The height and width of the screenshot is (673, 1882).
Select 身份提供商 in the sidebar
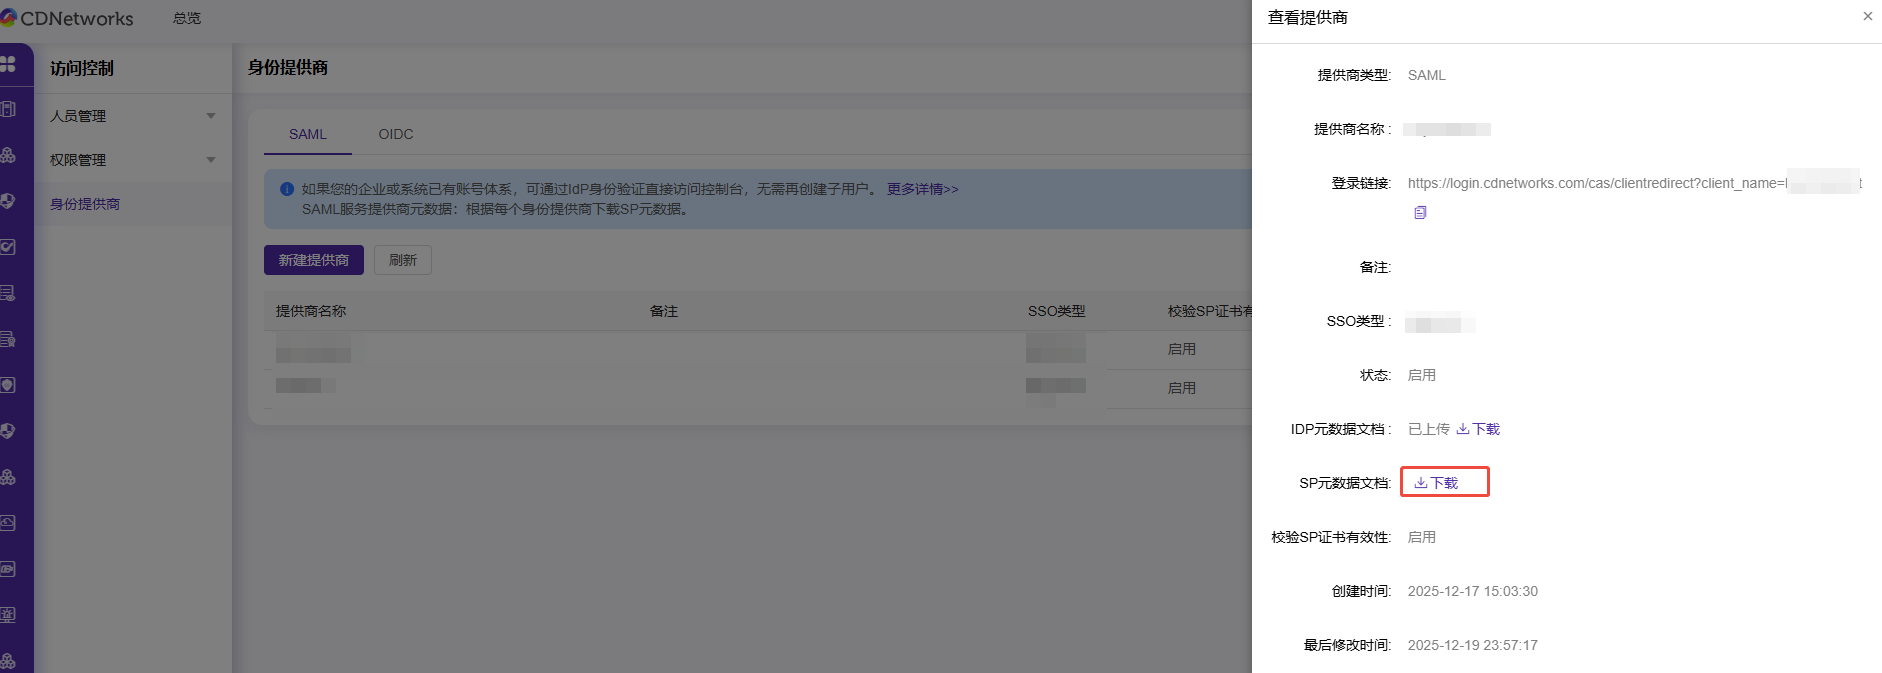[85, 204]
